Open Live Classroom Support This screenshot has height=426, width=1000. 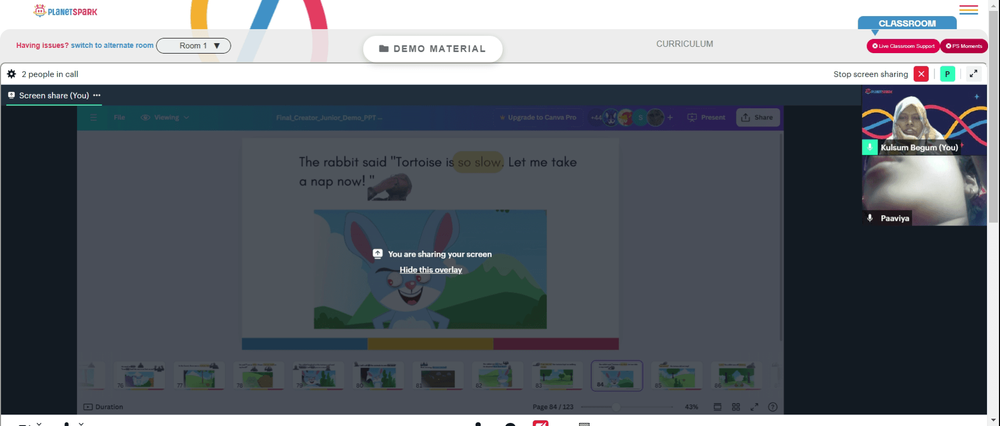pos(902,46)
